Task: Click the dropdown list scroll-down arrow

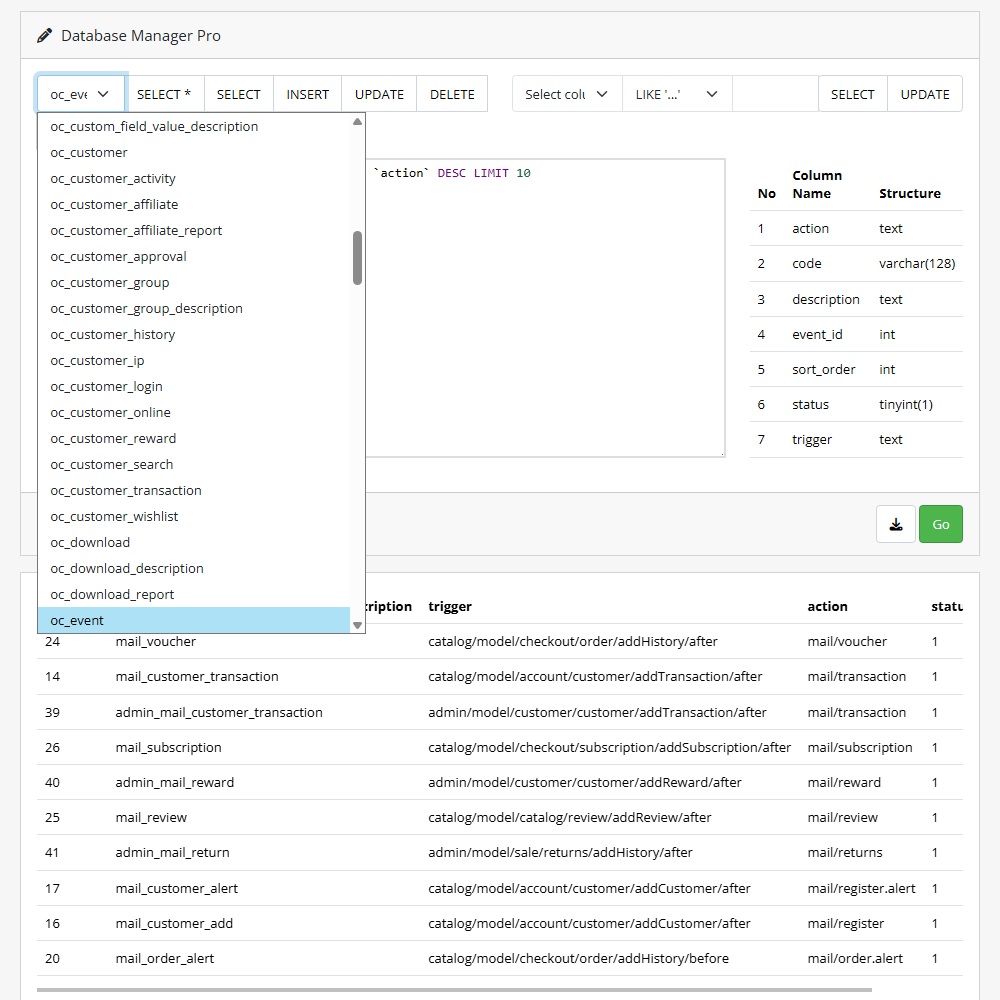Action: pos(357,625)
